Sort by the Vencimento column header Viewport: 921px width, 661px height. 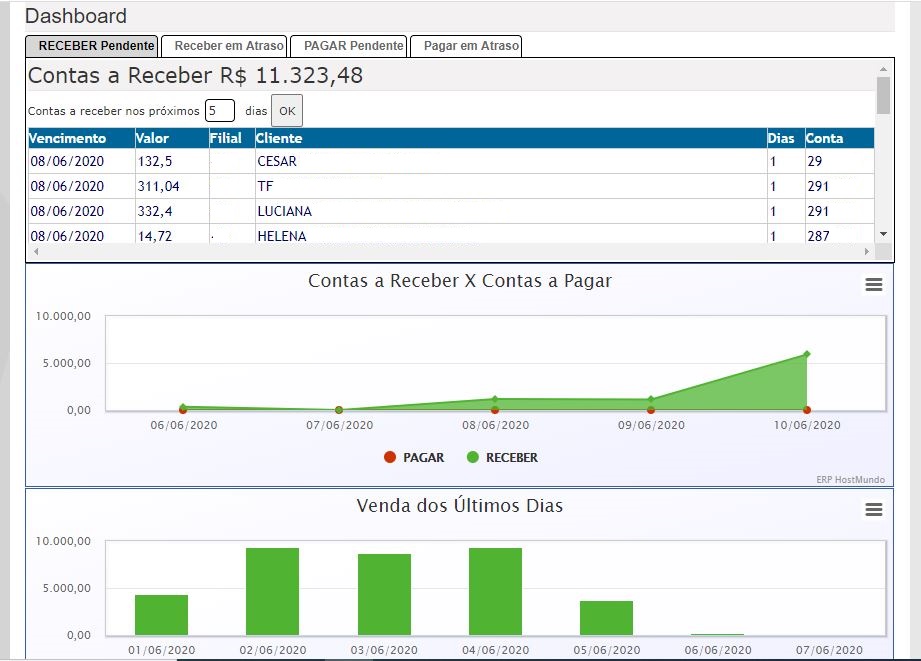(68, 138)
